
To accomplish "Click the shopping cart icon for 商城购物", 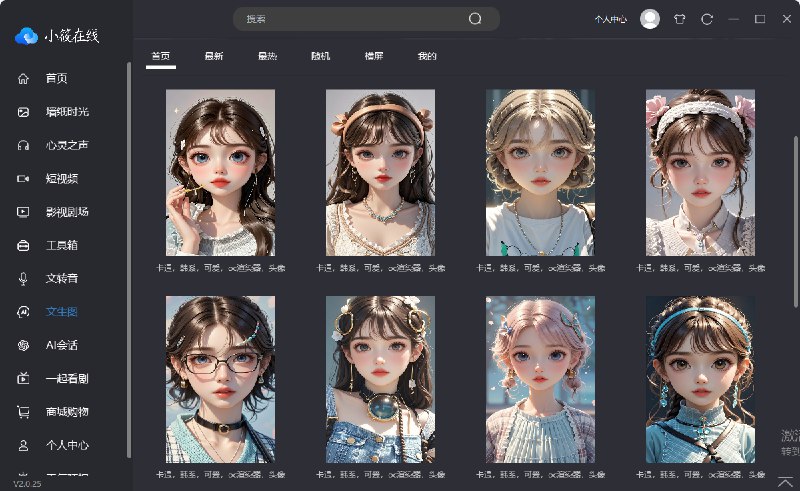I will (23, 411).
